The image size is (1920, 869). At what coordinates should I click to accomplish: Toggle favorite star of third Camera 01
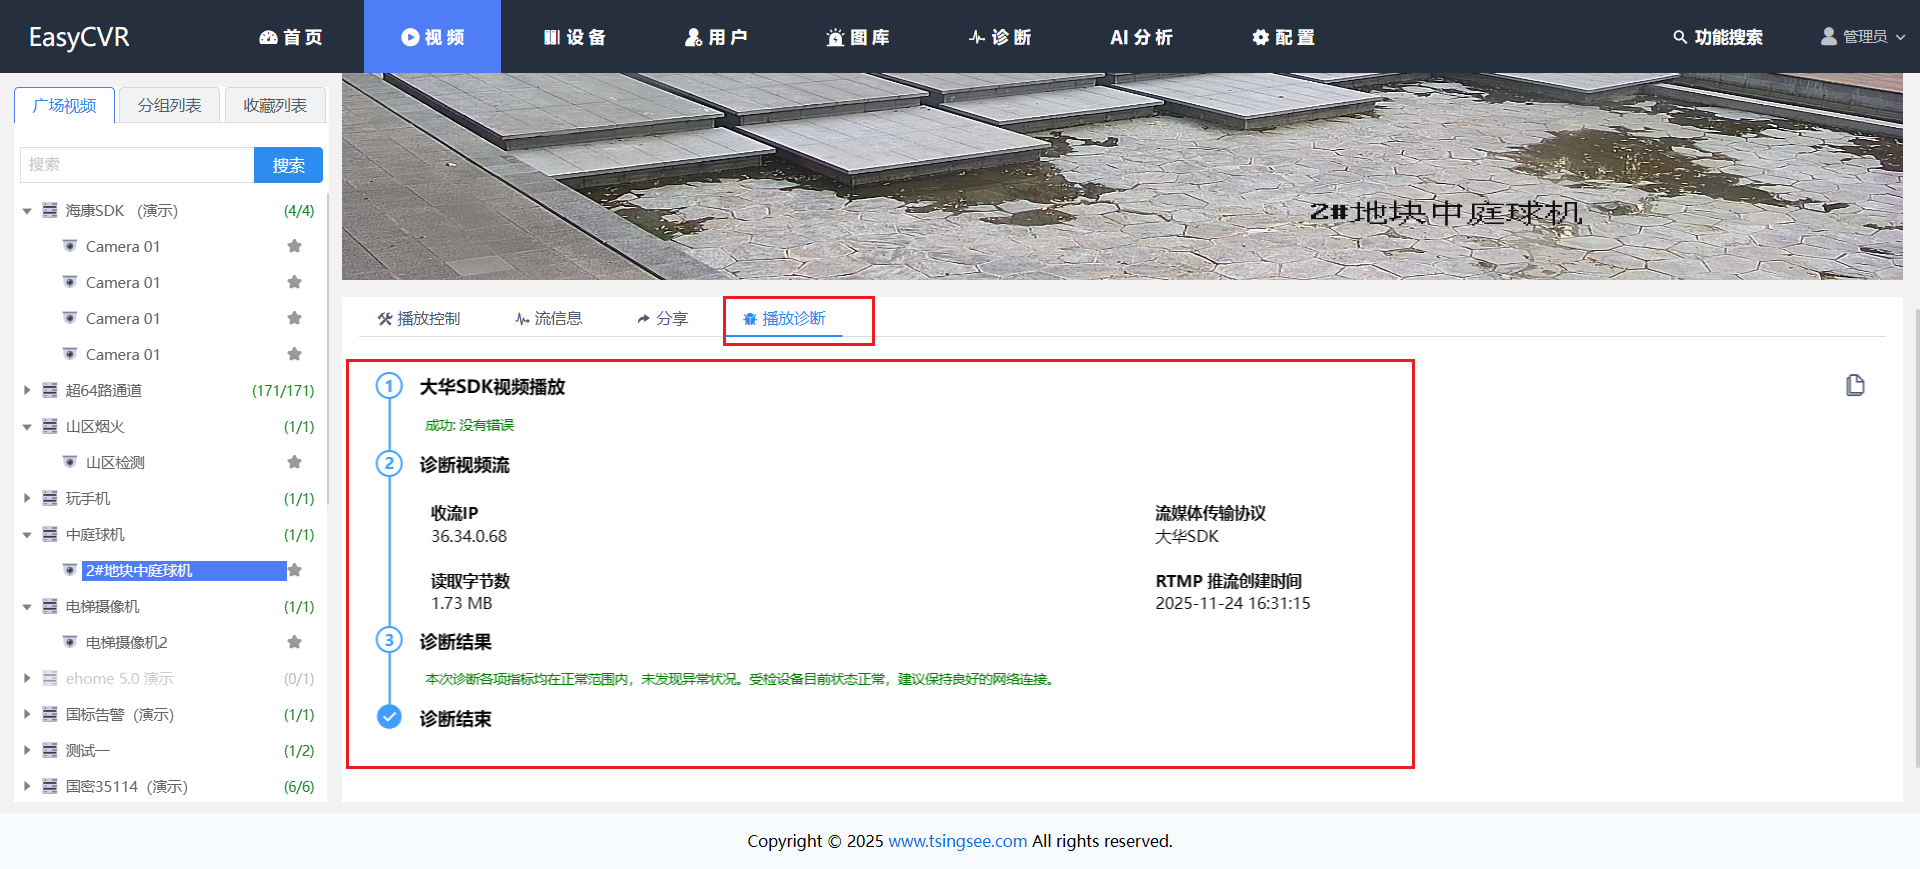294,318
